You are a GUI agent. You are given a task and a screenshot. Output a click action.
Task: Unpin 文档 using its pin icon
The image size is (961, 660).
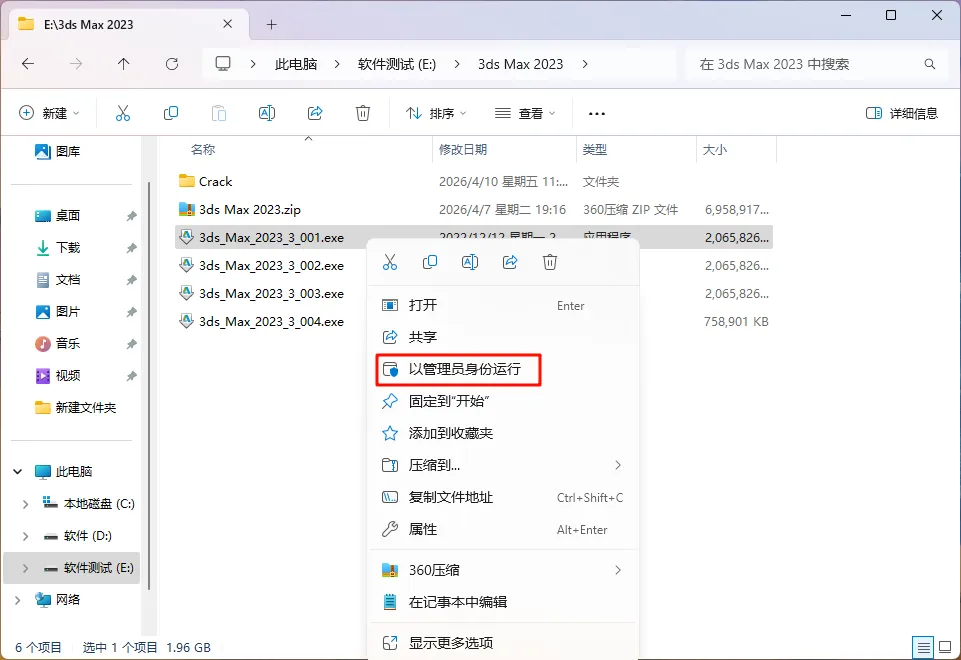131,280
